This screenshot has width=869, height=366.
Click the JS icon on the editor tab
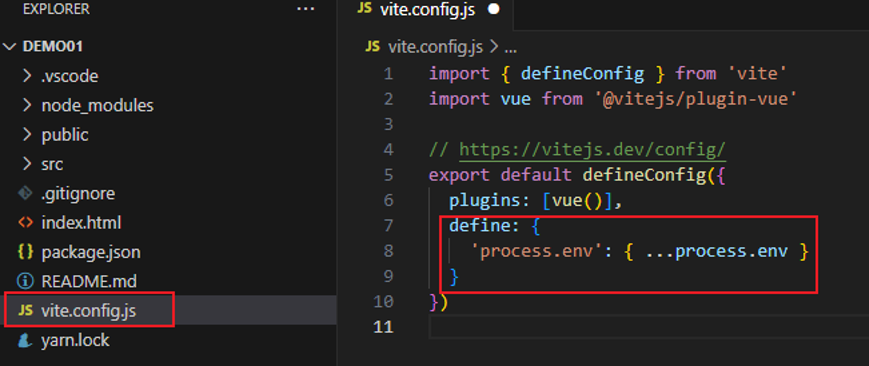pos(365,9)
